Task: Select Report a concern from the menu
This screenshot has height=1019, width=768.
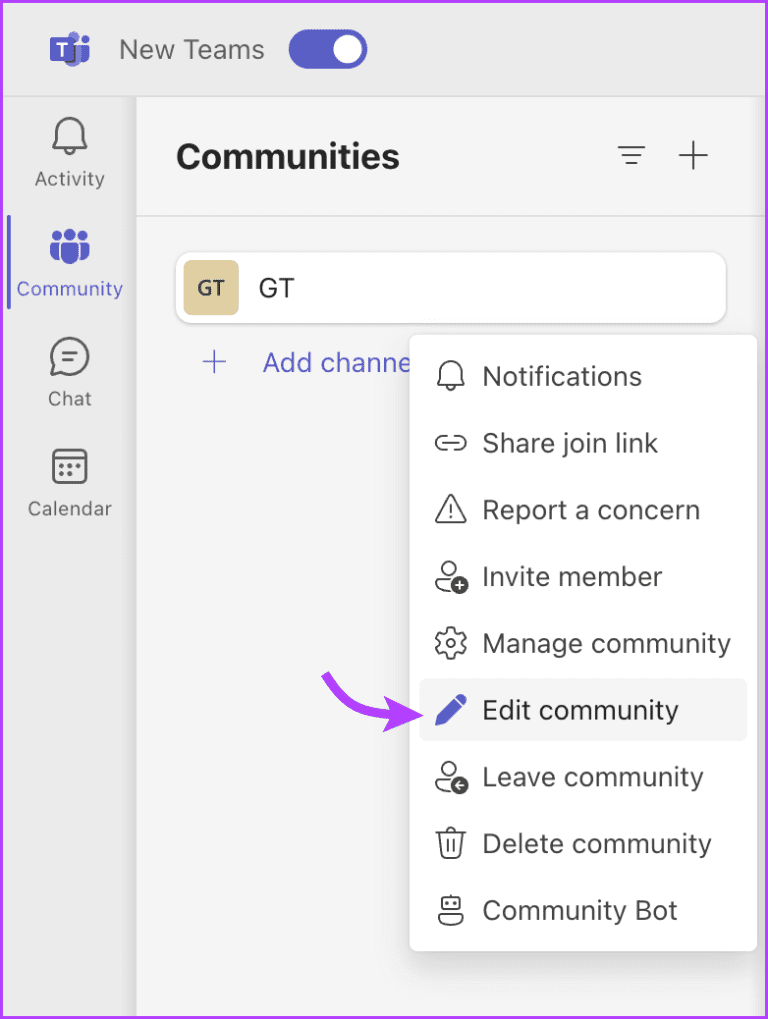Action: coord(591,510)
